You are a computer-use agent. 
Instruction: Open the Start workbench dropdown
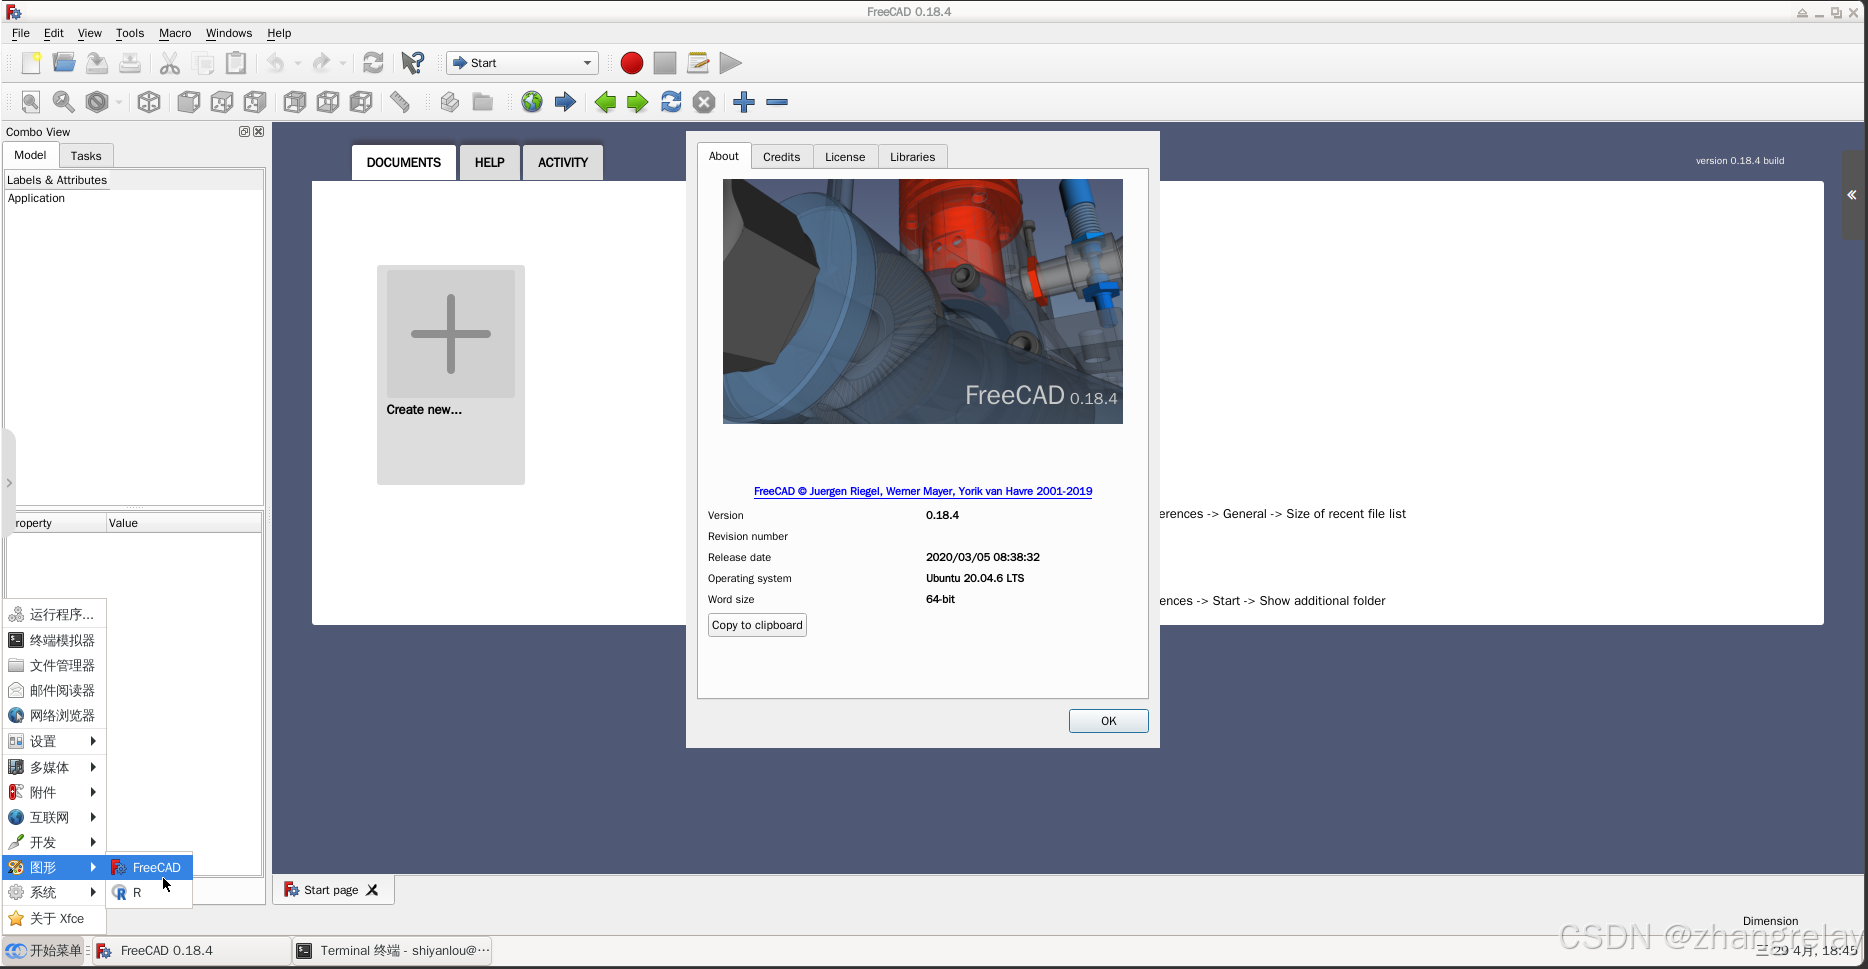(x=522, y=63)
